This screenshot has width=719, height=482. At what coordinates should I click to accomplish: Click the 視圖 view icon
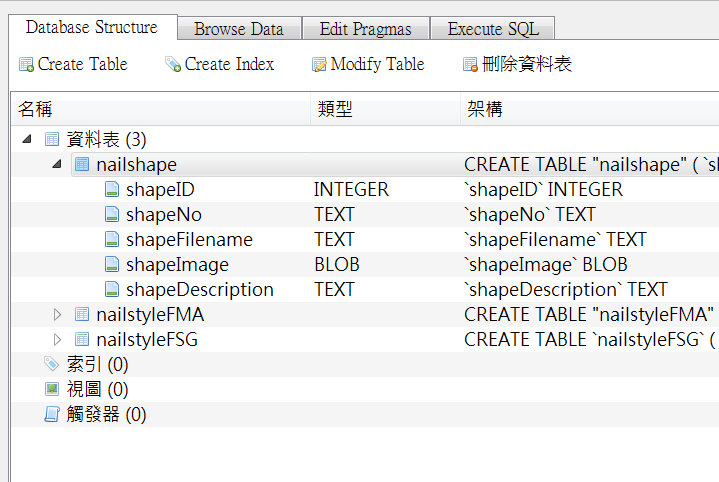52,389
